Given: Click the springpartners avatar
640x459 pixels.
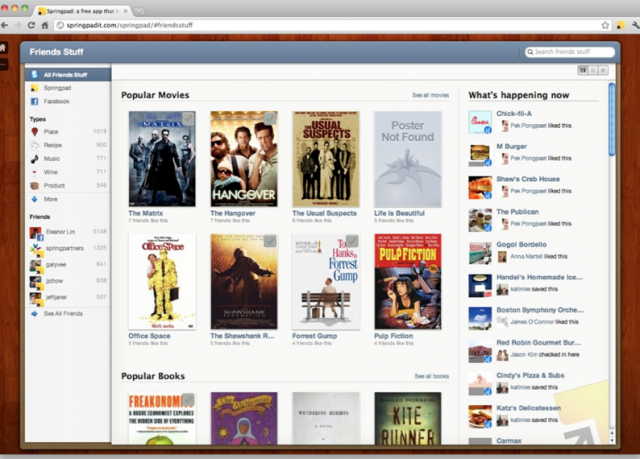Looking at the screenshot, I should pos(36,249).
